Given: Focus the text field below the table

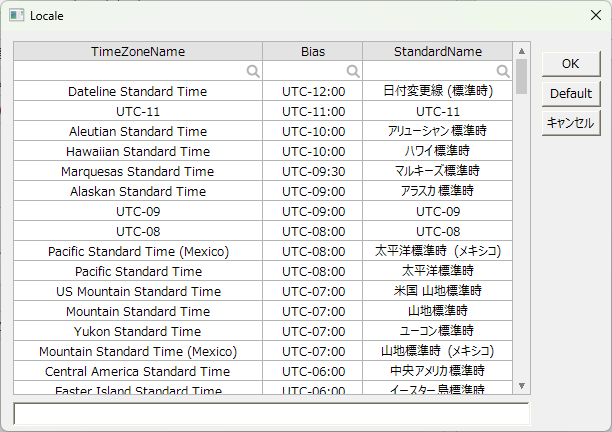Looking at the screenshot, I should click(271, 413).
